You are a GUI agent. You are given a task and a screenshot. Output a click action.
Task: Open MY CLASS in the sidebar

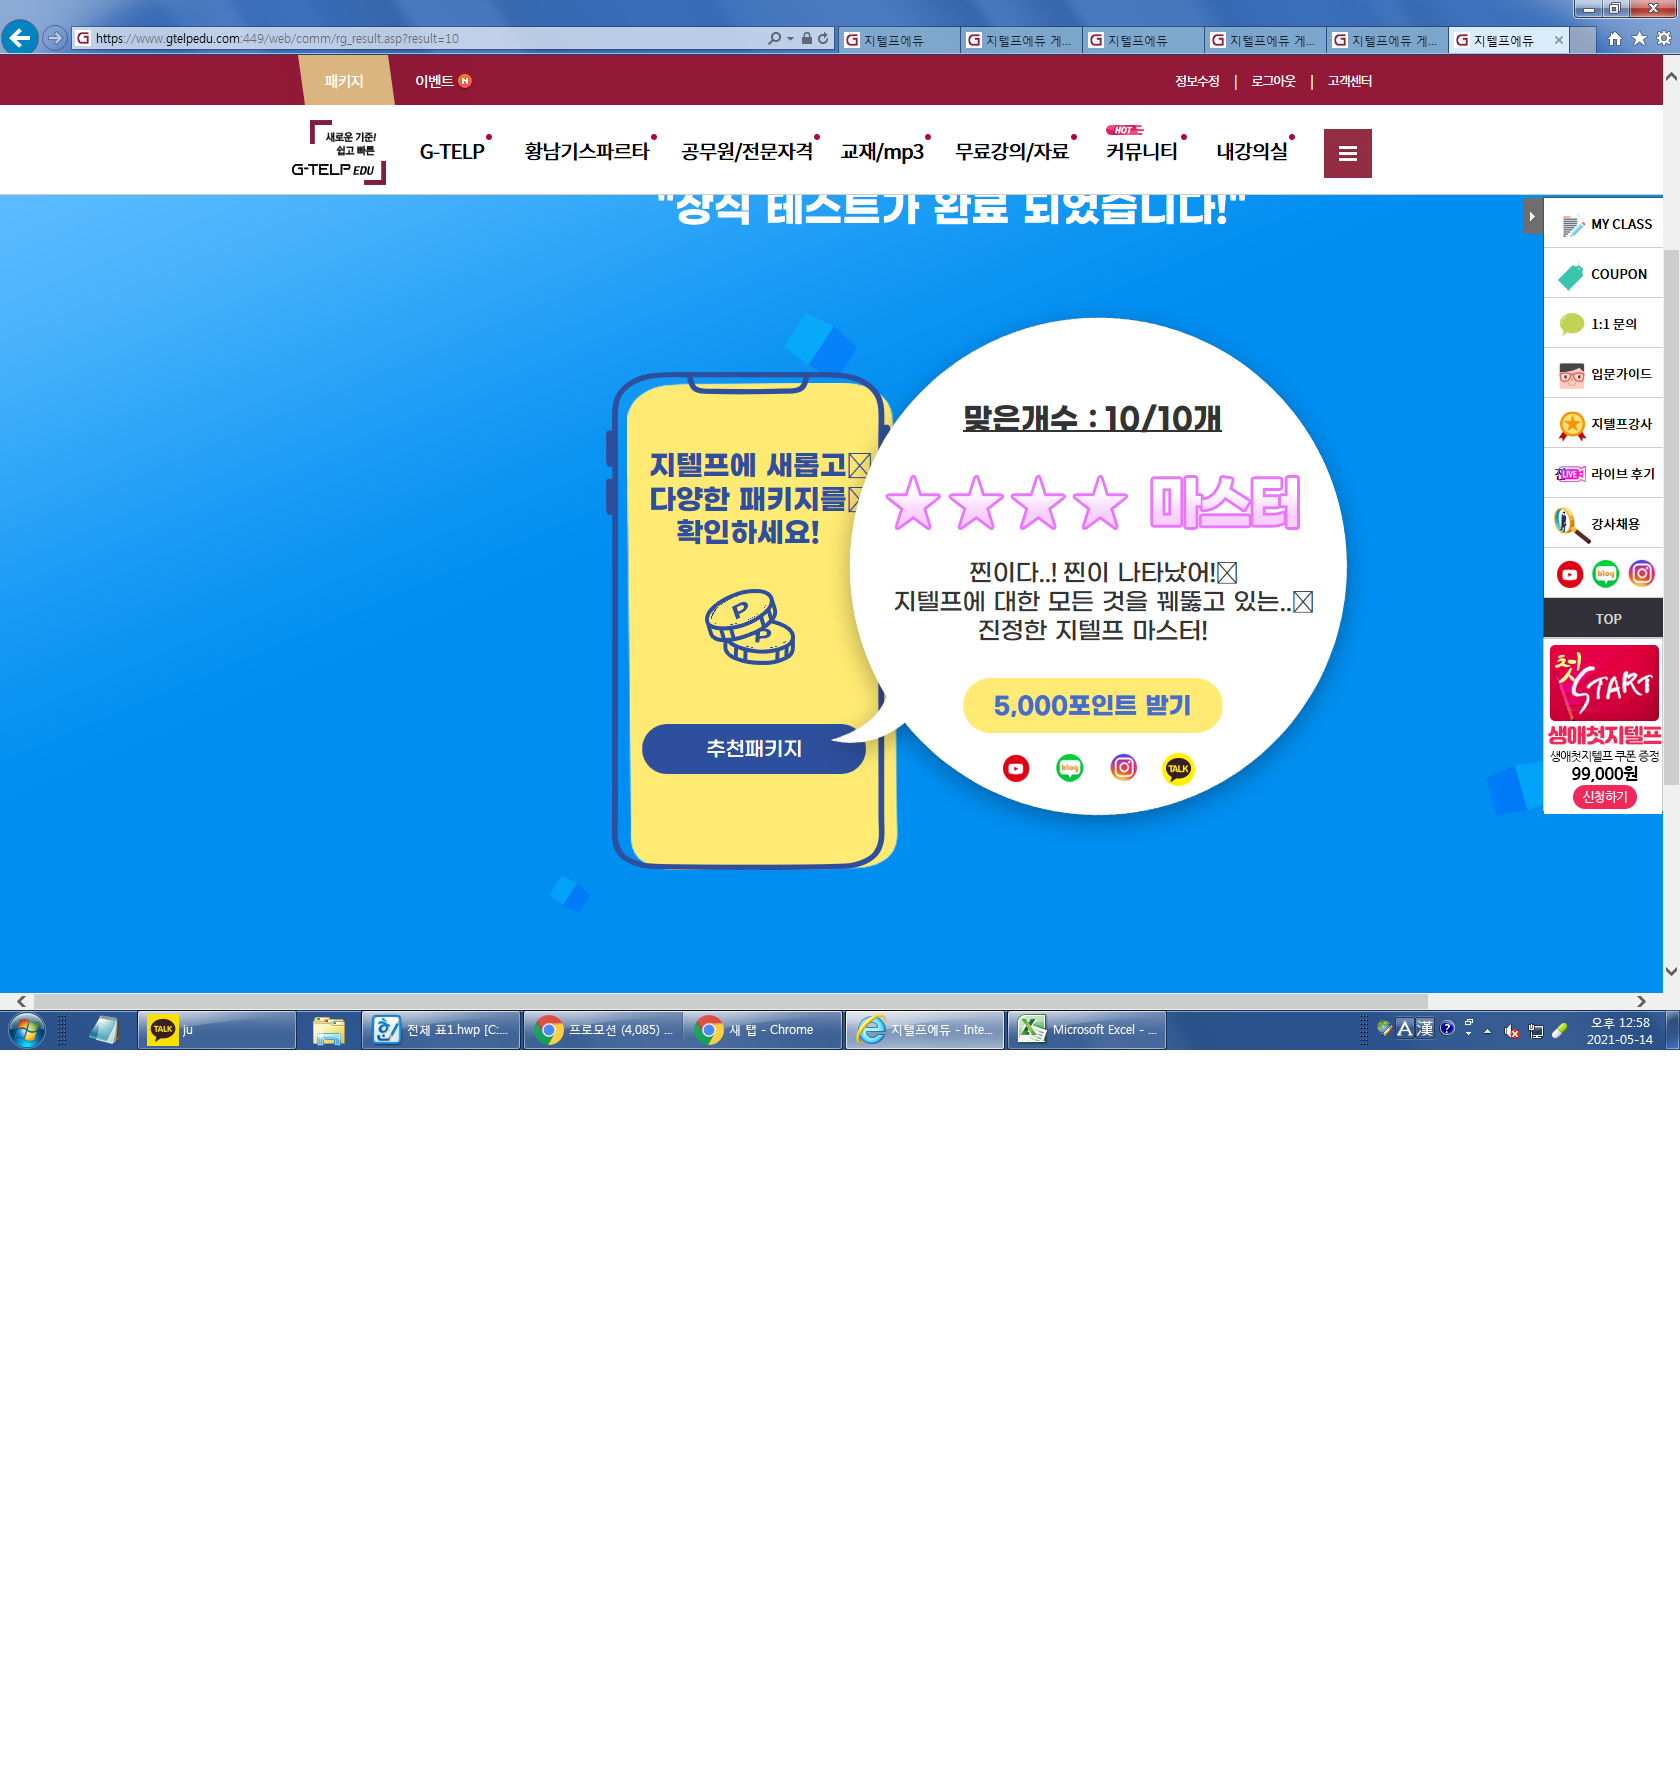(x=1604, y=224)
